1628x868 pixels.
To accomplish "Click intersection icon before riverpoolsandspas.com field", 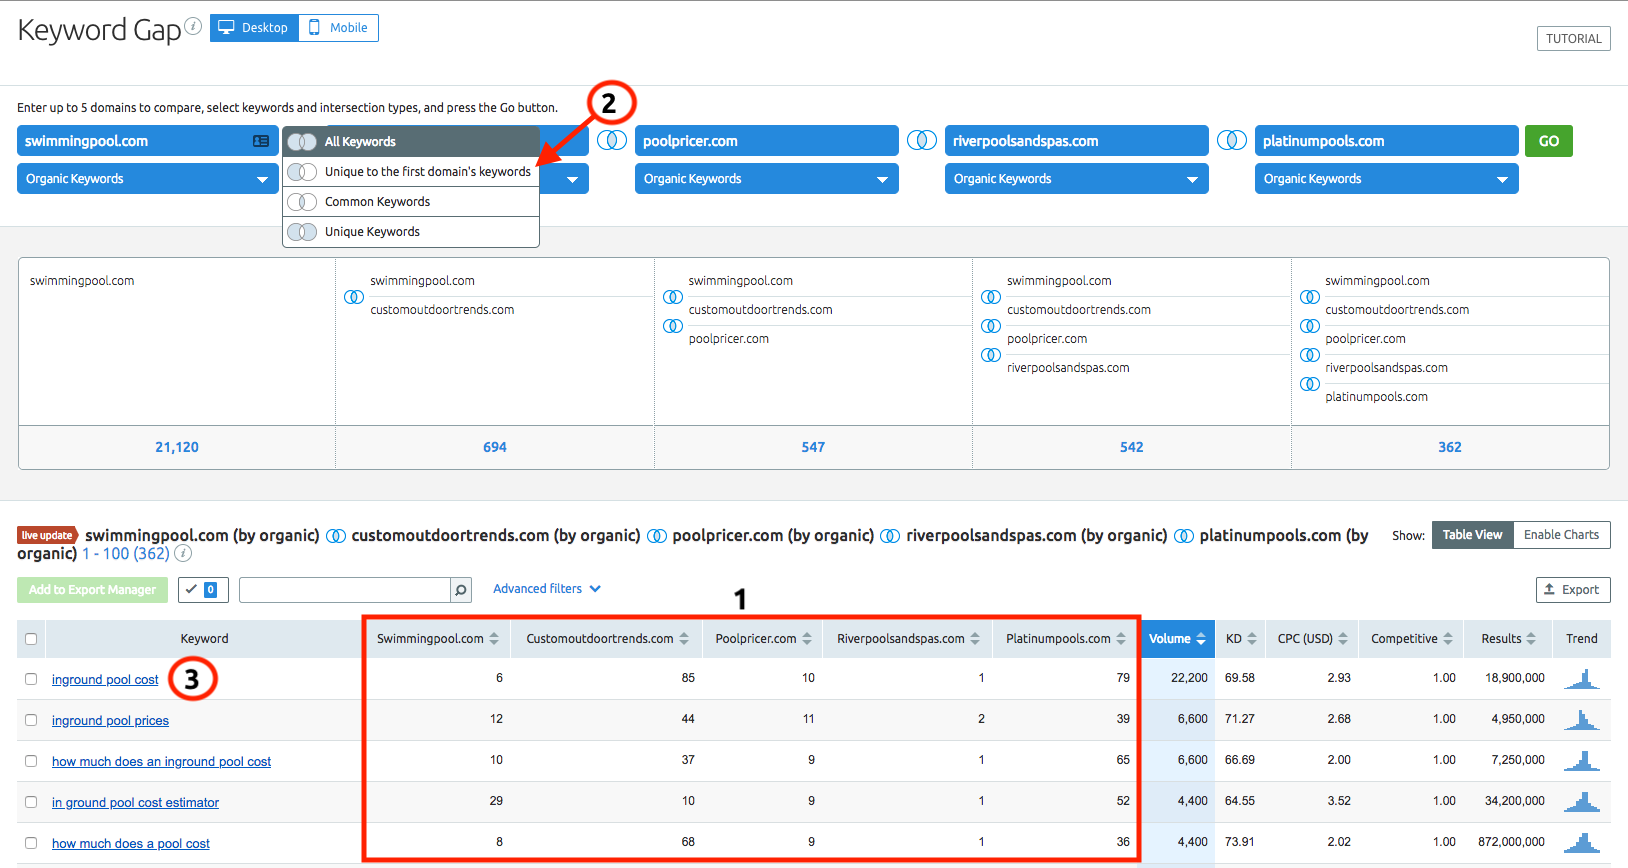I will pos(922,140).
